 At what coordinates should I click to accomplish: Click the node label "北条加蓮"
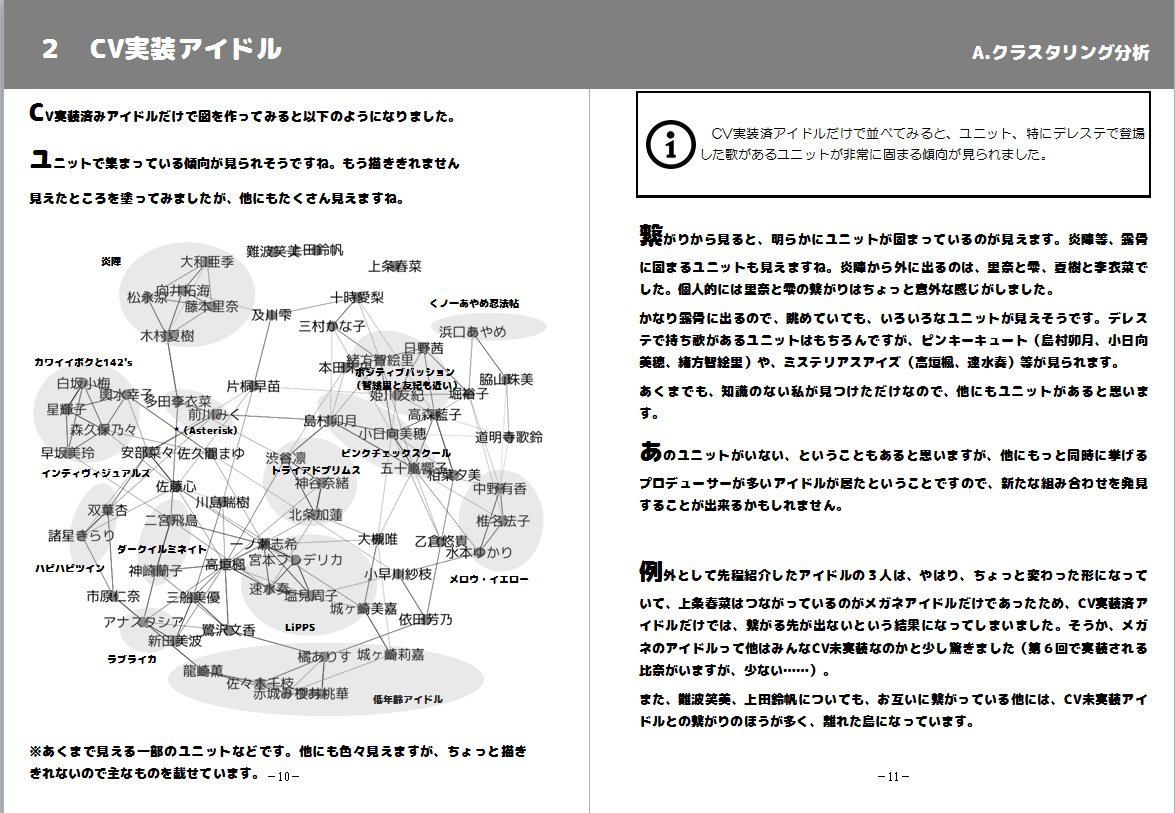click(x=316, y=515)
